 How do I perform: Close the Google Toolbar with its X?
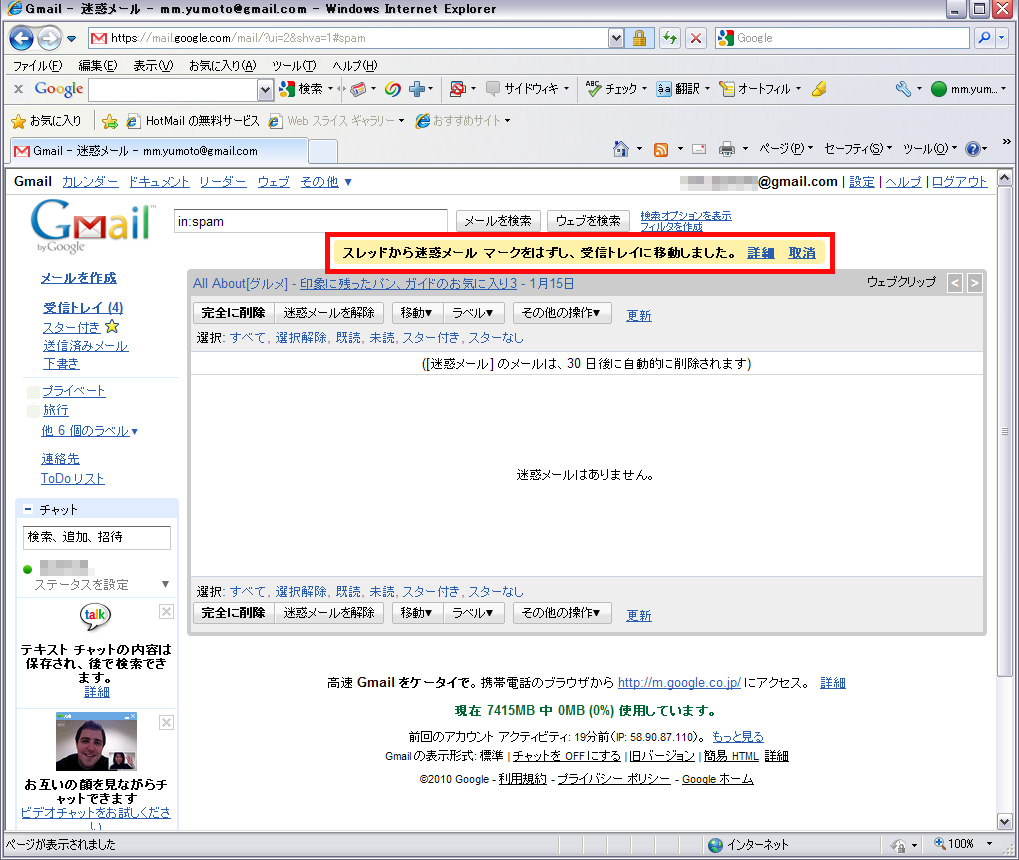click(18, 89)
